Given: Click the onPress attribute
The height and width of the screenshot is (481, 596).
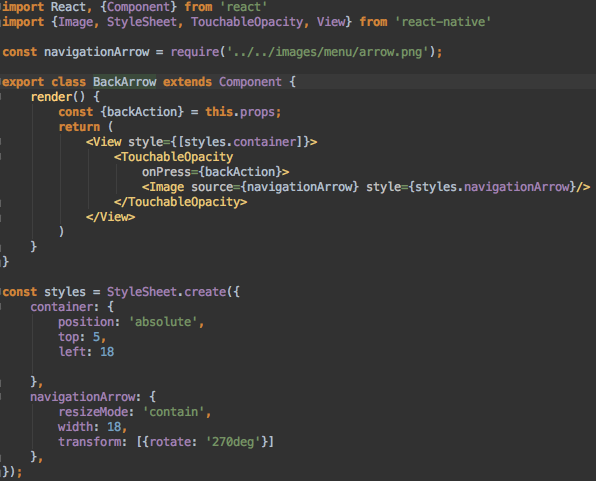Looking at the screenshot, I should [x=166, y=172].
